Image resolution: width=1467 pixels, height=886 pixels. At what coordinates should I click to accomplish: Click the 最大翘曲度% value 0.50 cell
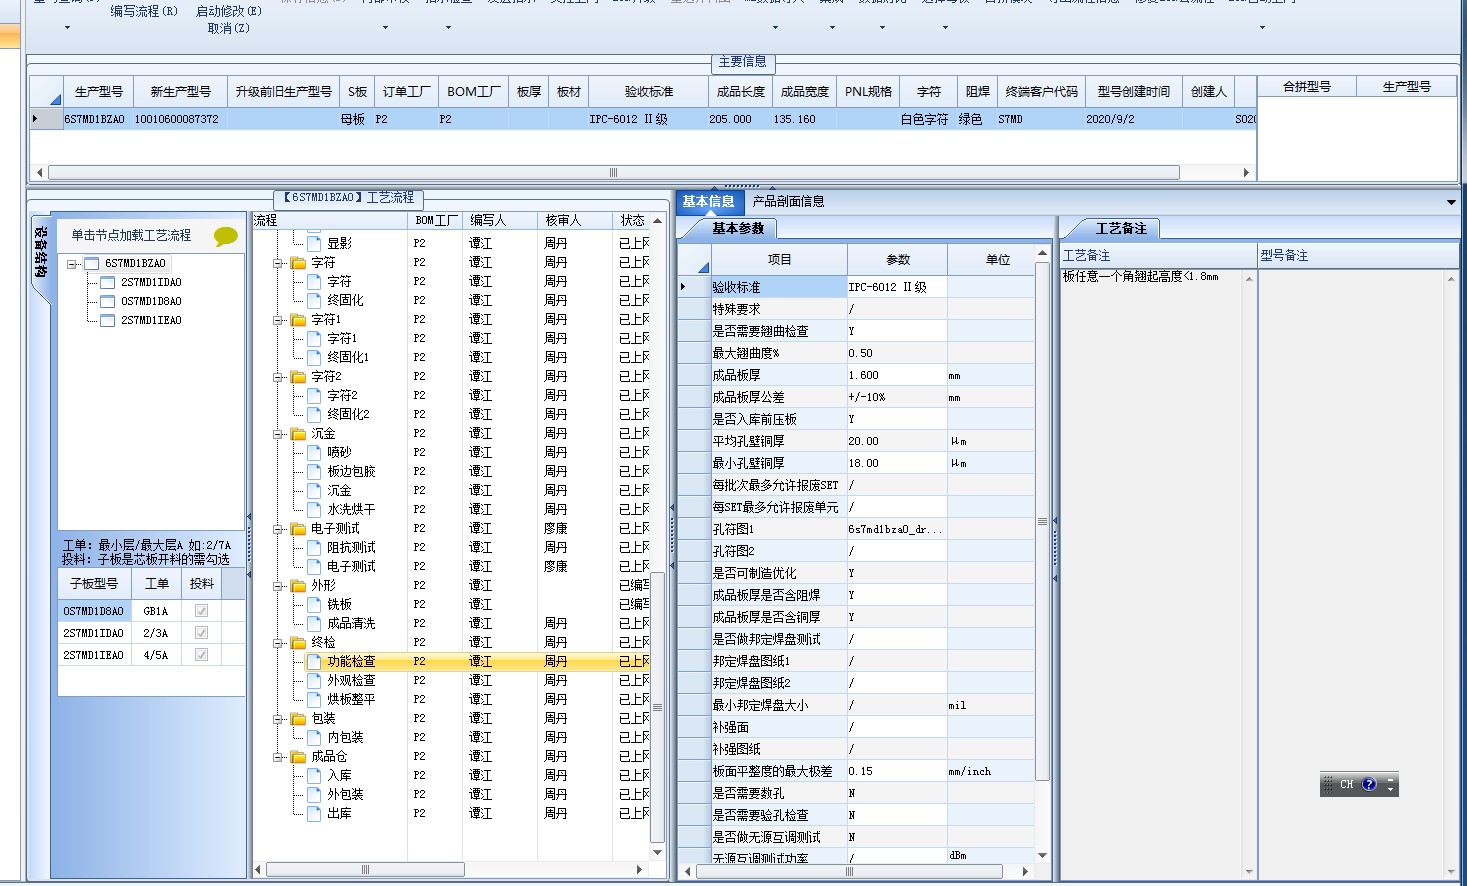pyautogui.click(x=897, y=353)
